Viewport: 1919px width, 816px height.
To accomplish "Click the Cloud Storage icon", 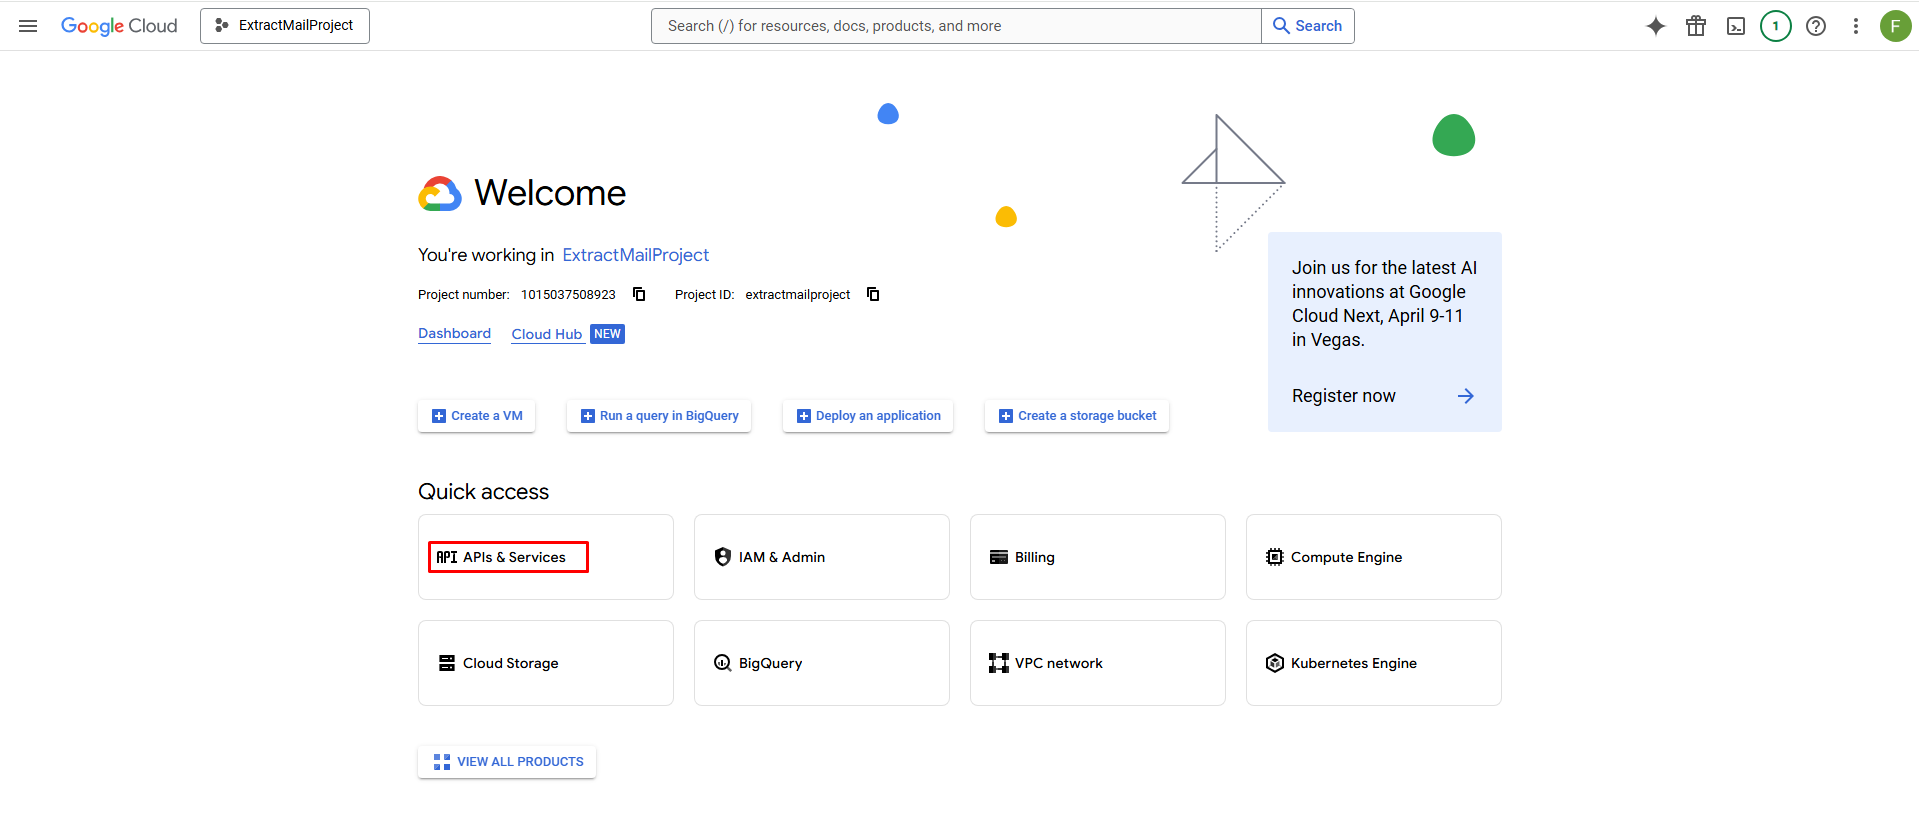I will point(447,663).
